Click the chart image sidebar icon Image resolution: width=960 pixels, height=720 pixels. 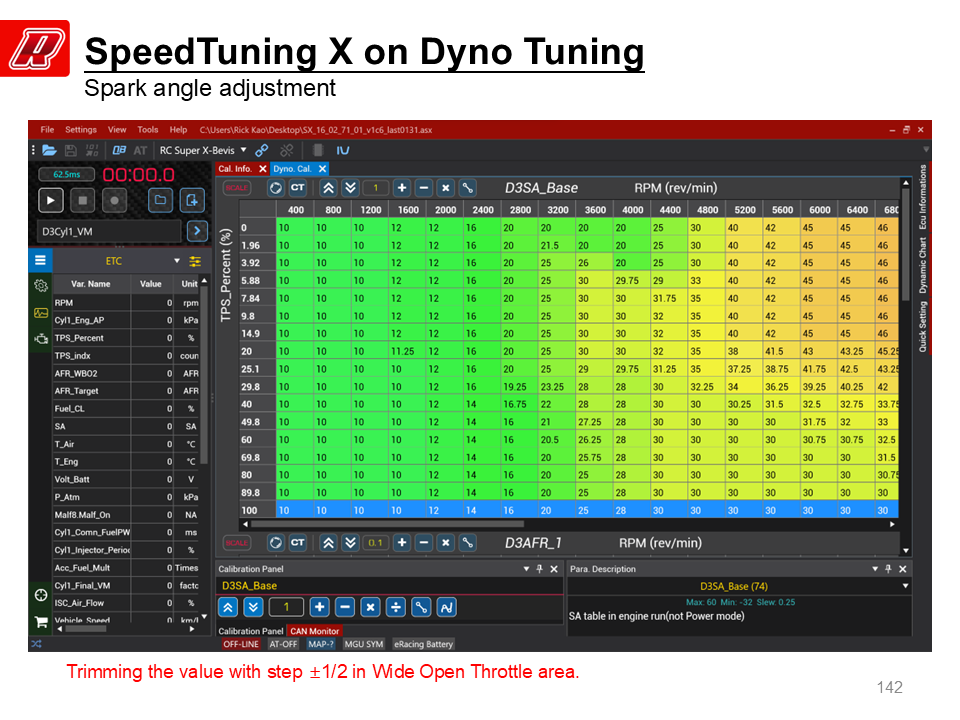point(41,313)
